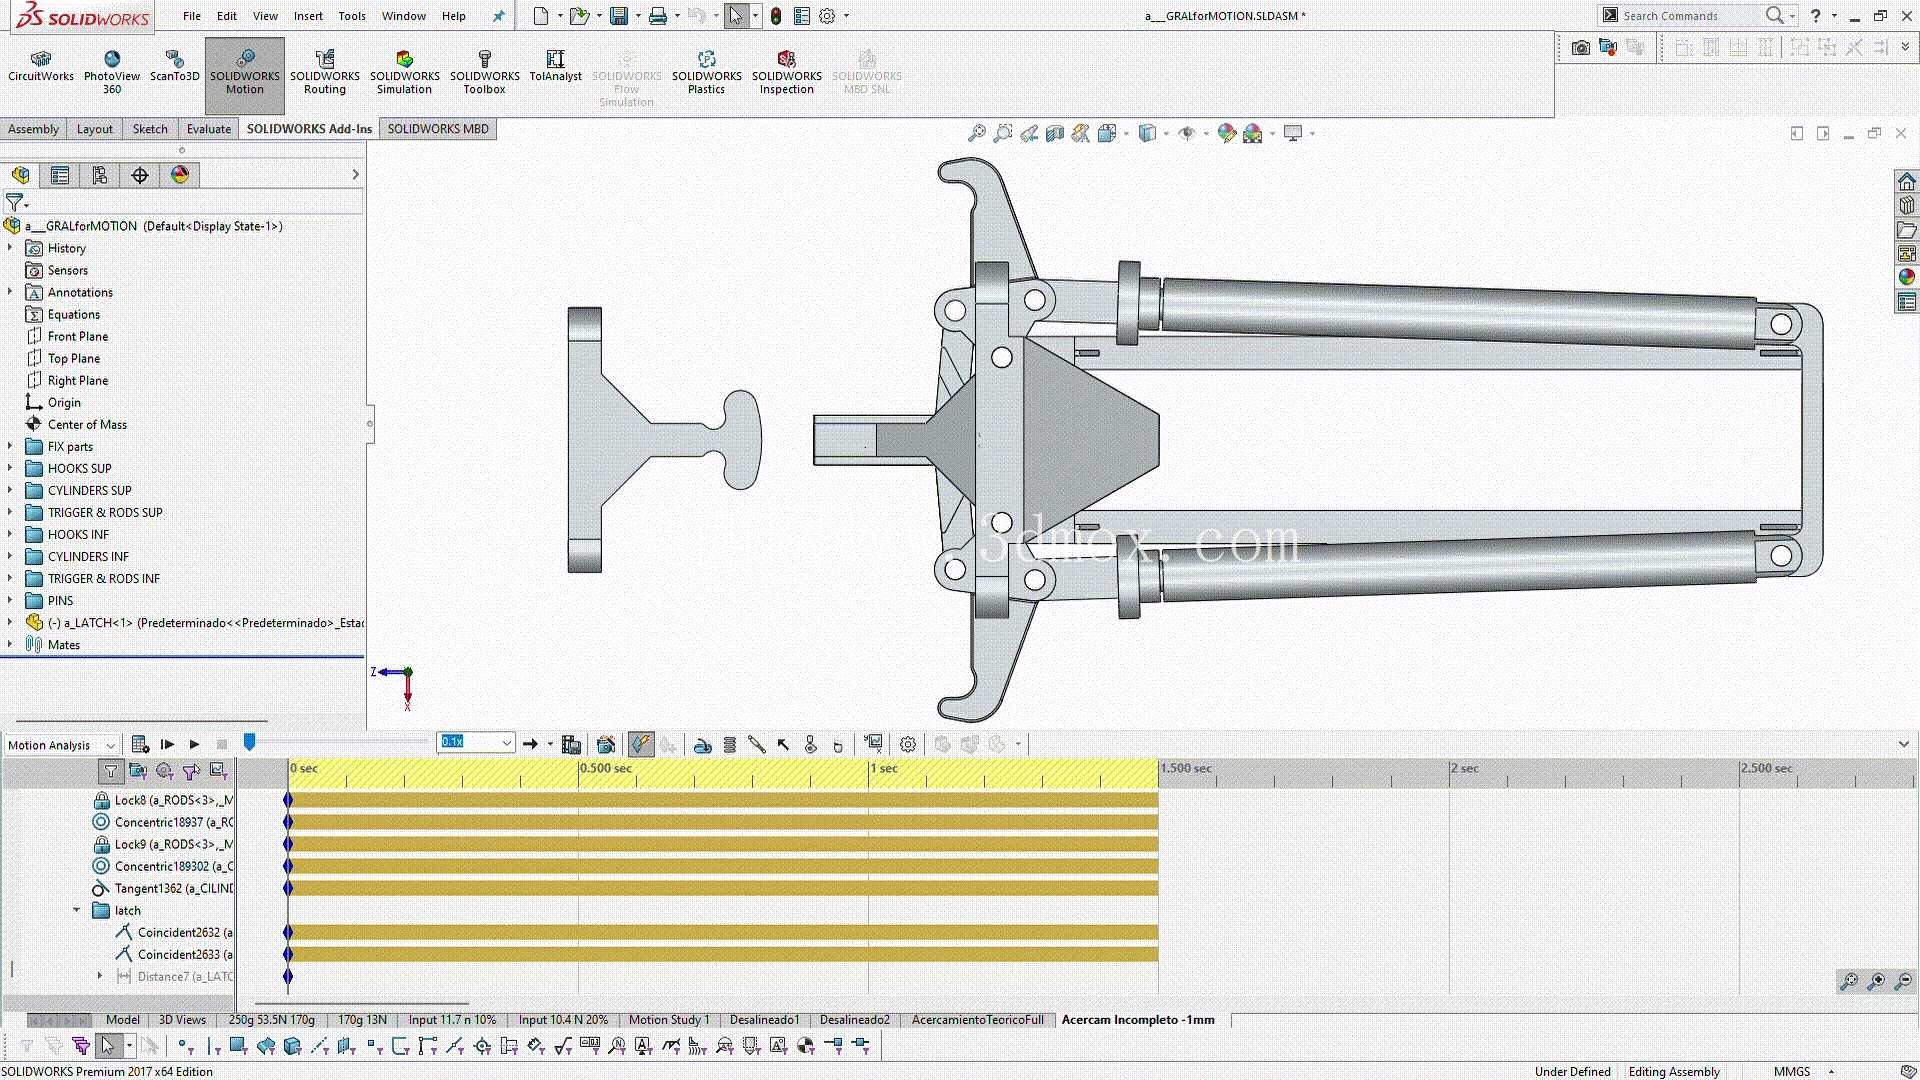Click the Calculate motion study icon
The image size is (1920, 1080).
(140, 744)
